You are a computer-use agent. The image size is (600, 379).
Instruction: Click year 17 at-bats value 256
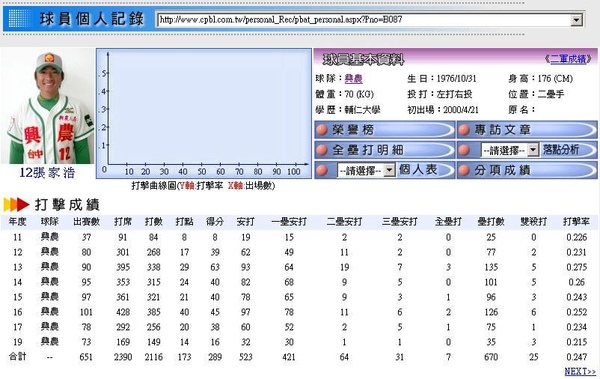click(153, 327)
